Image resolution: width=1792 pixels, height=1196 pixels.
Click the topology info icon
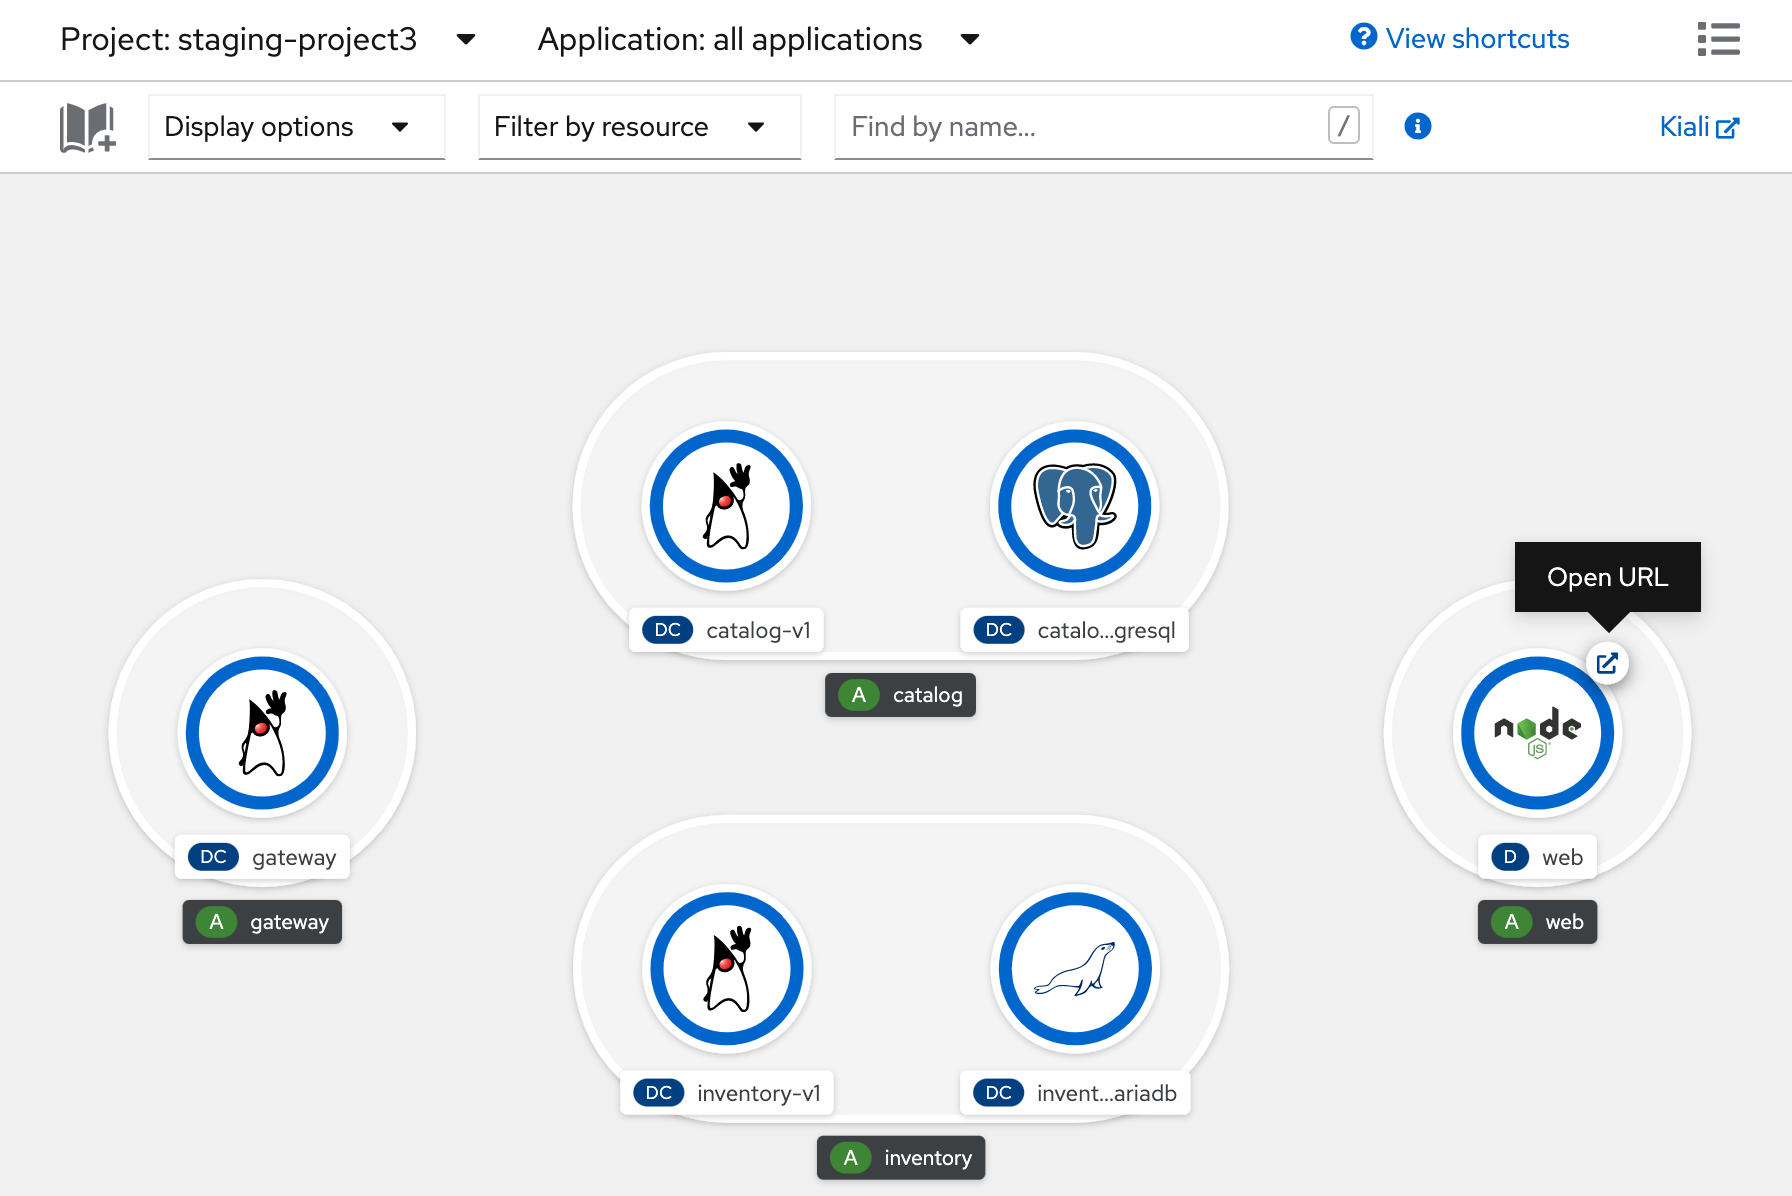pos(1417,126)
